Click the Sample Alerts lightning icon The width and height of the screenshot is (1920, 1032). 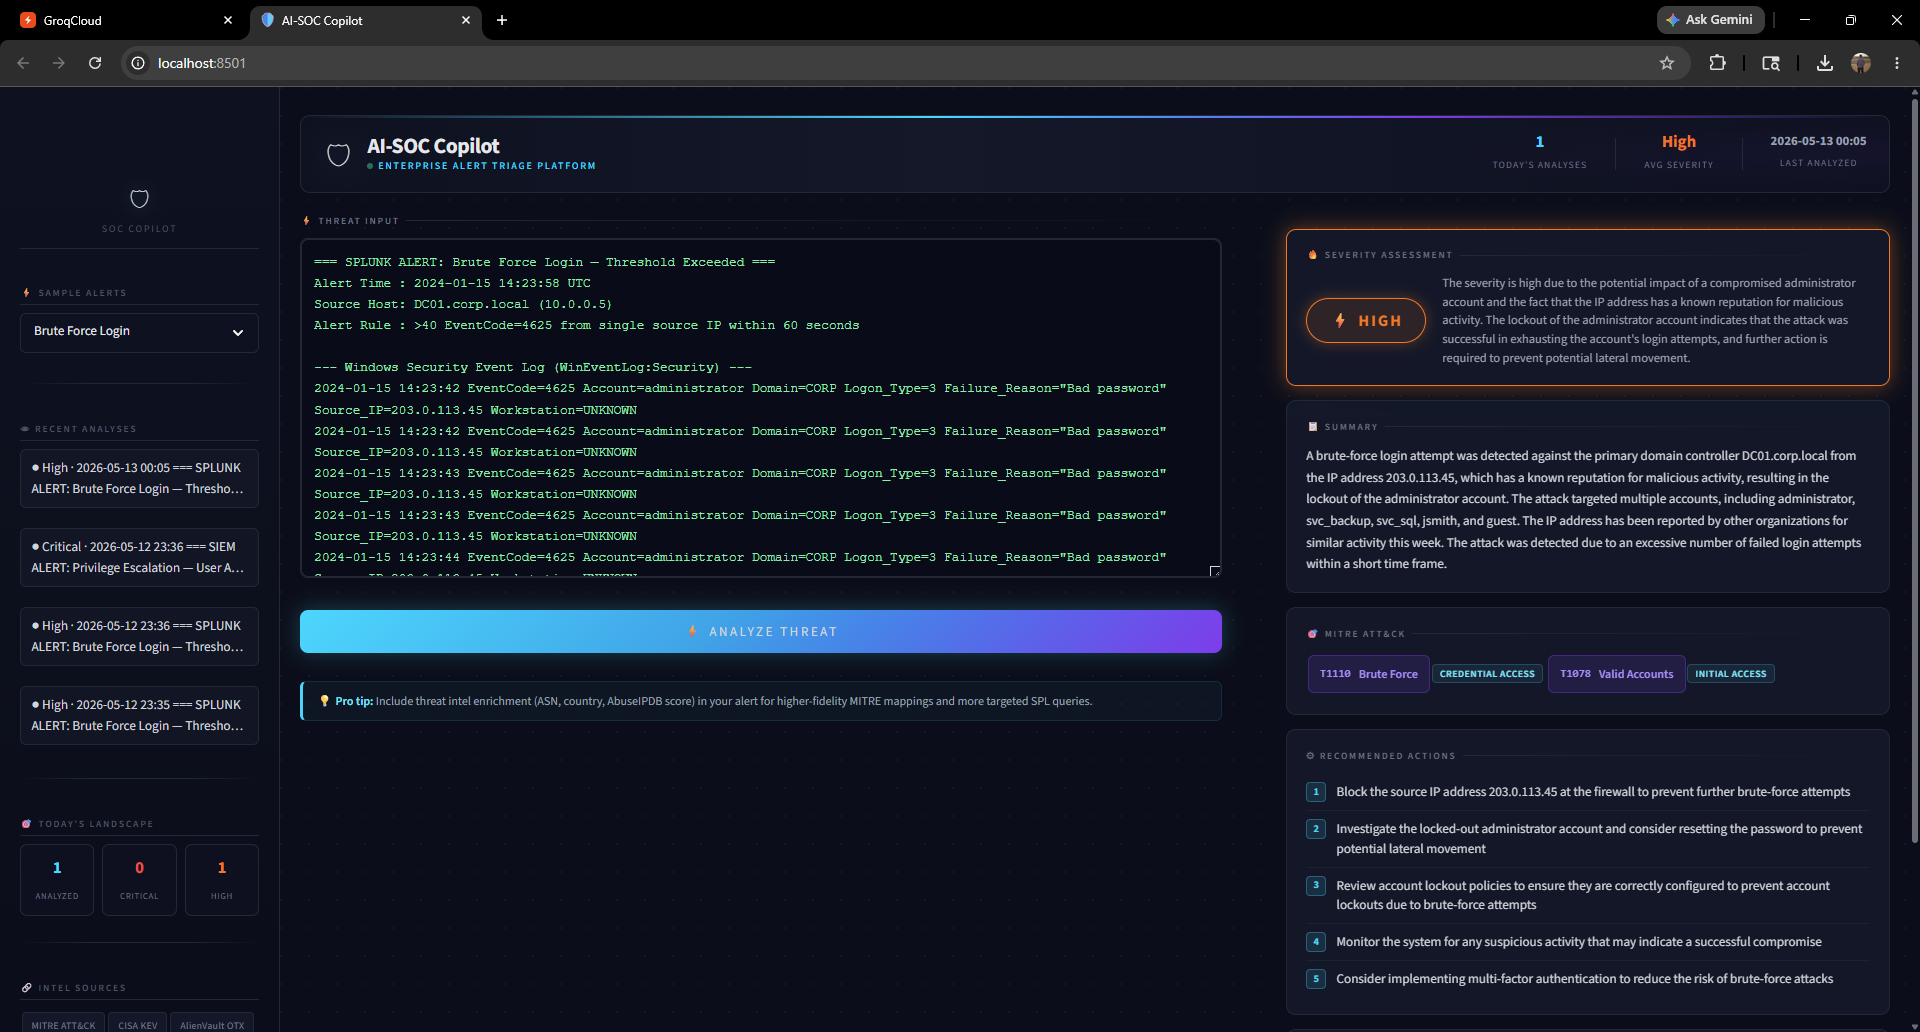pos(27,293)
